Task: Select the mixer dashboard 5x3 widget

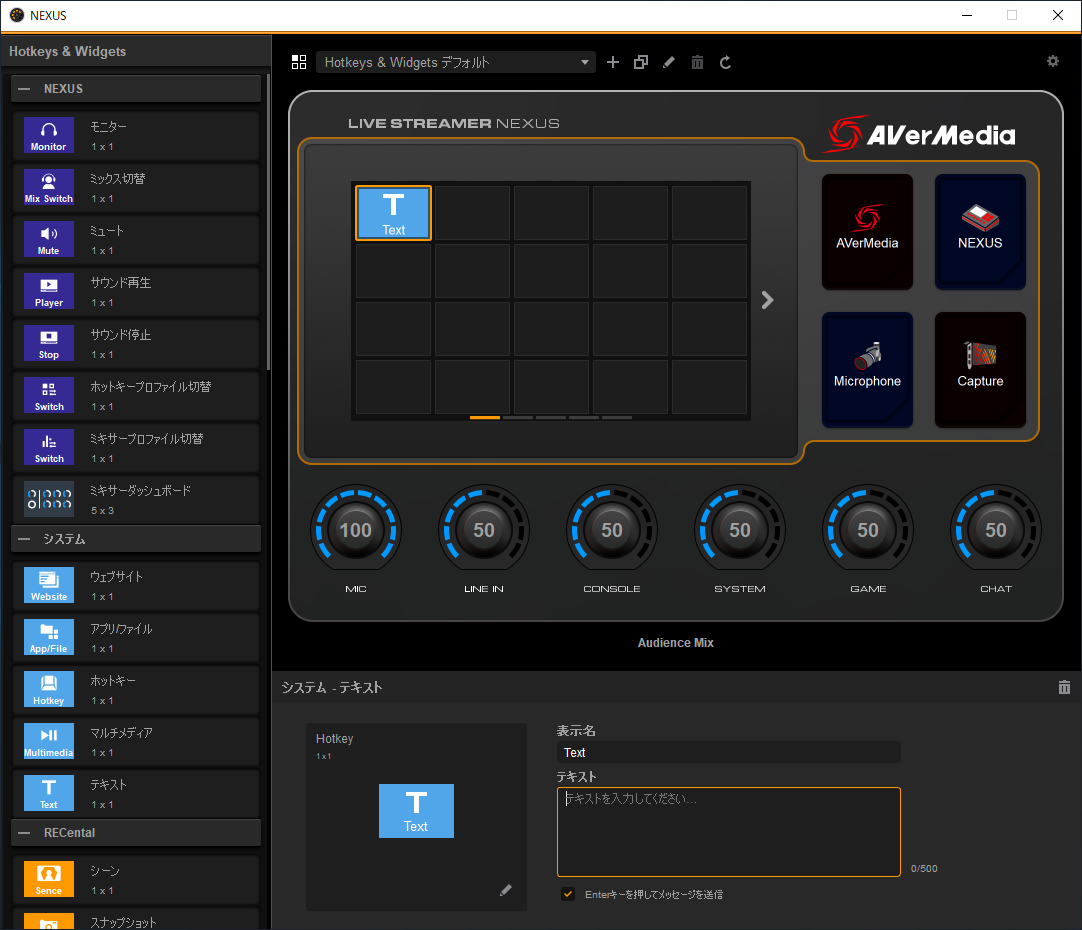Action: (x=48, y=499)
